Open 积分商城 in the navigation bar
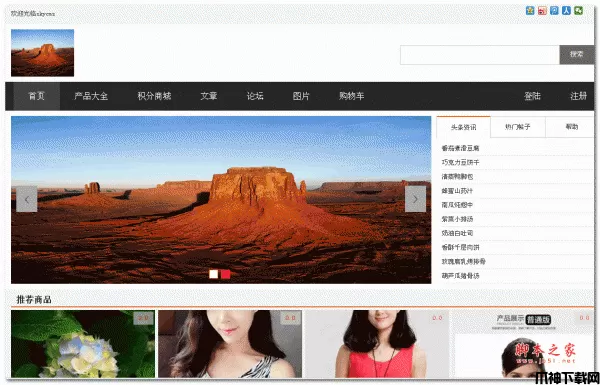The width and height of the screenshot is (600, 385). point(154,96)
